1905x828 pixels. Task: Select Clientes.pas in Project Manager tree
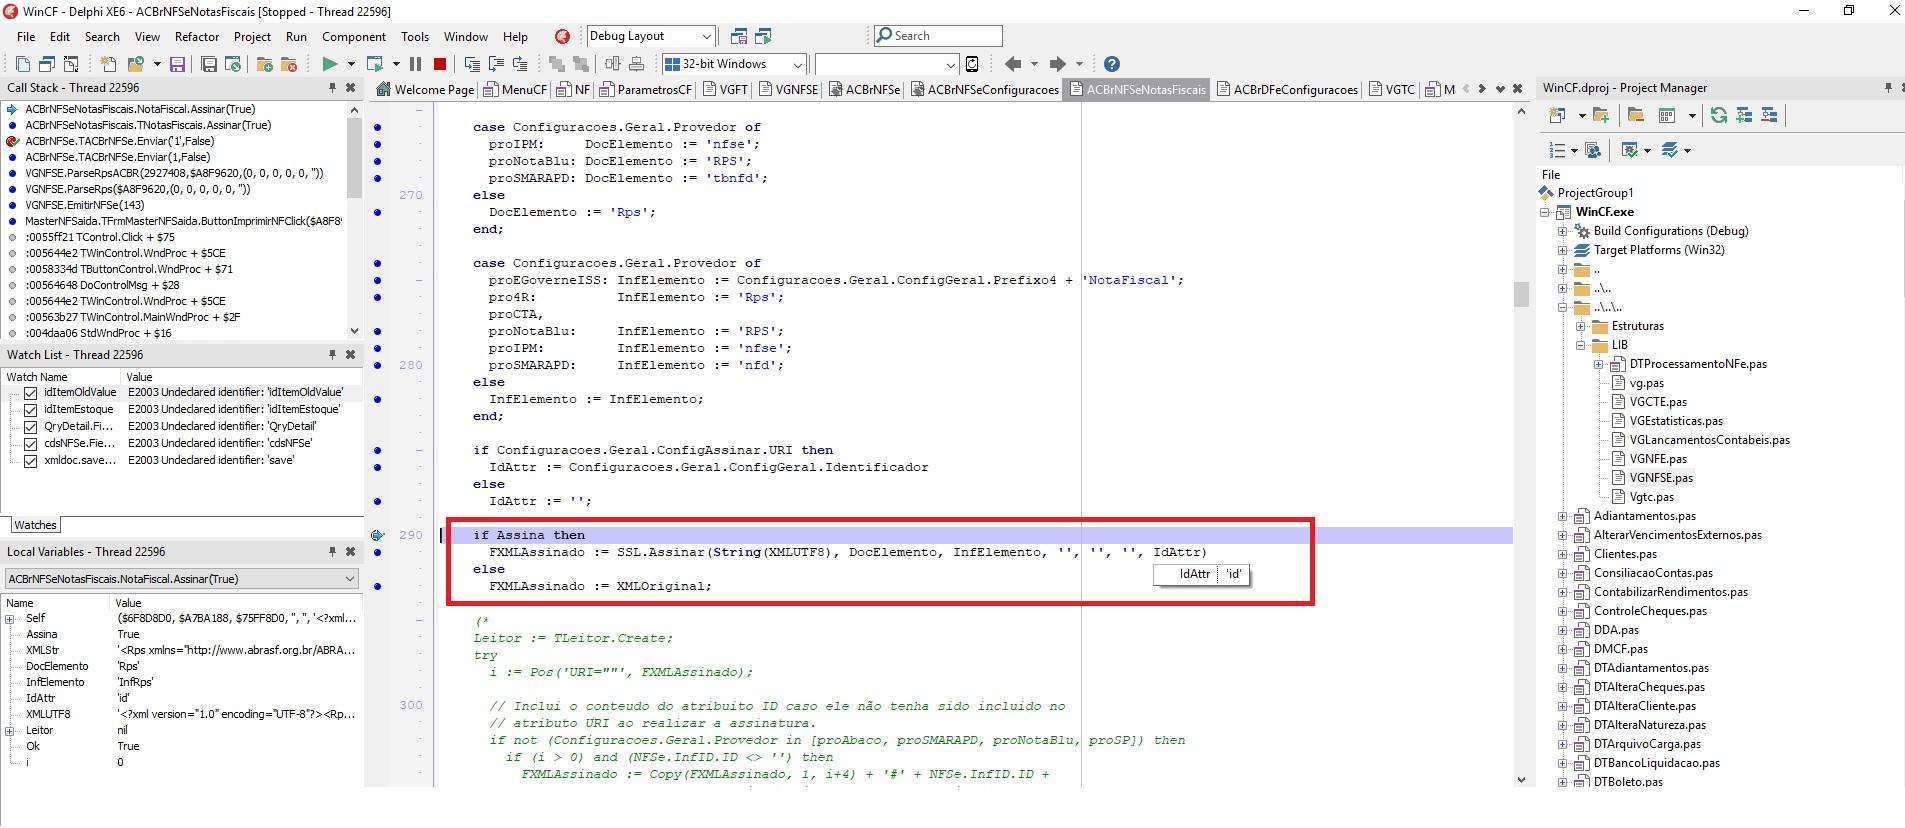(x=1625, y=554)
